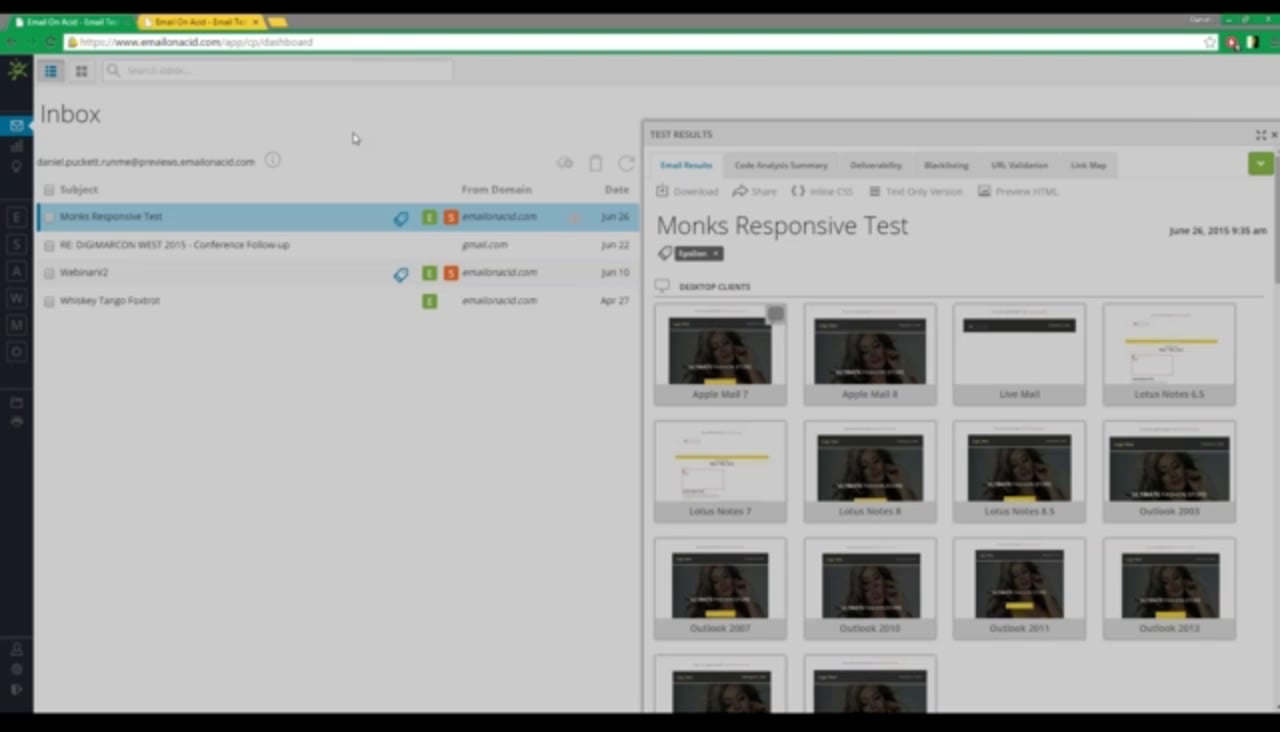Select the S letter sidebar button
This screenshot has height=732, width=1280.
point(16,244)
